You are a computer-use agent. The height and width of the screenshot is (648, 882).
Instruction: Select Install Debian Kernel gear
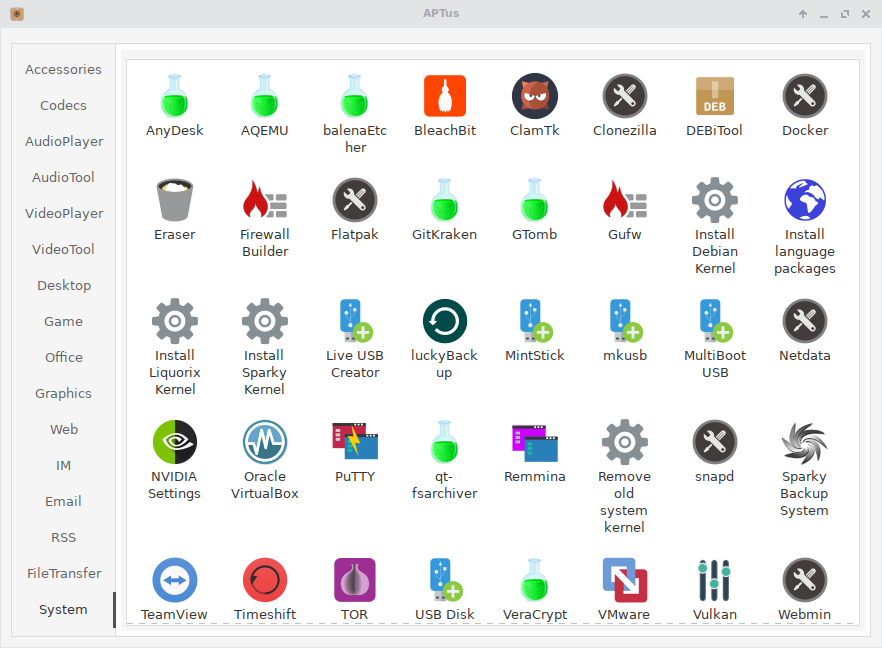coord(715,200)
